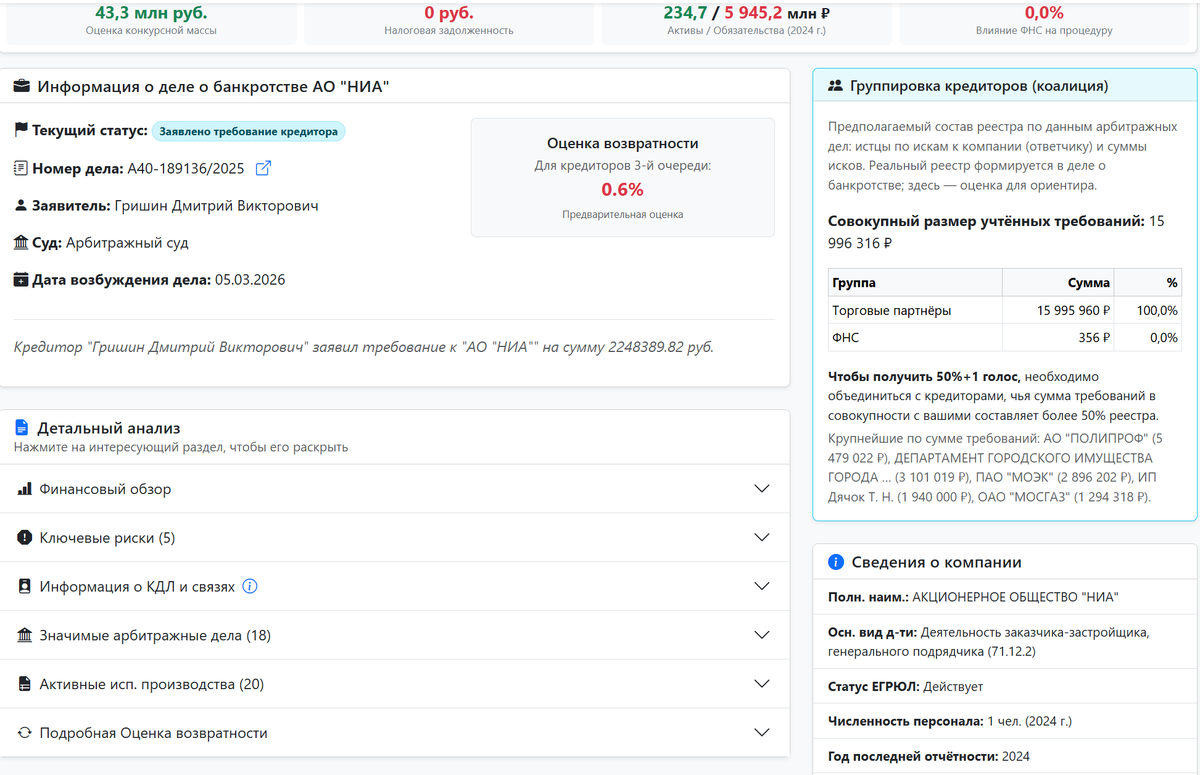
Task: Click the Статус ЕГРЮЛ: Действует line
Action: point(905,687)
